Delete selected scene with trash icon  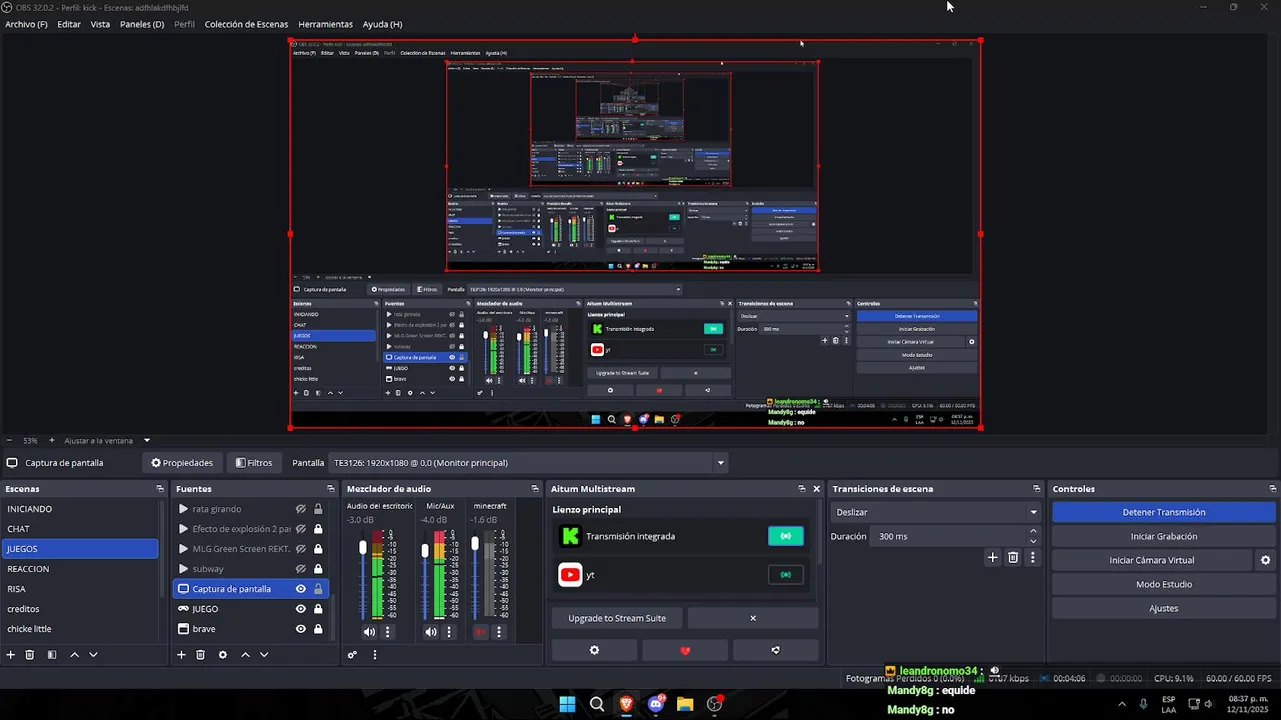click(30, 655)
